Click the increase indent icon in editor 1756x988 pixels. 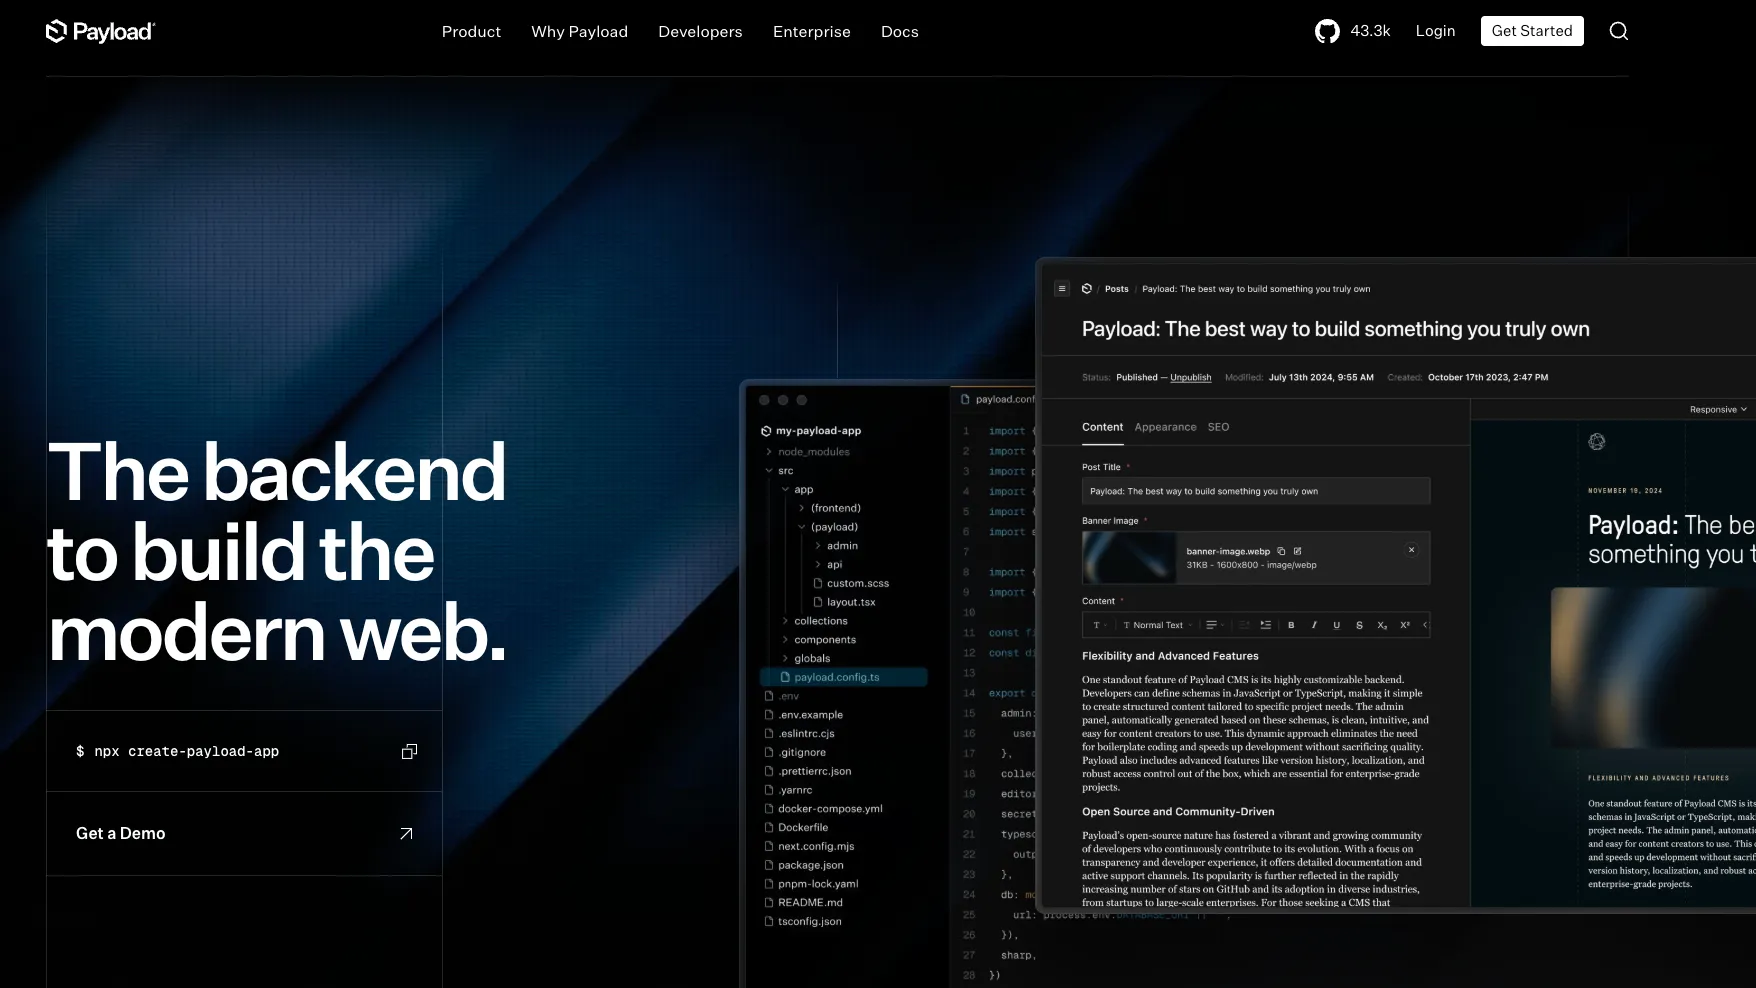pos(1266,625)
